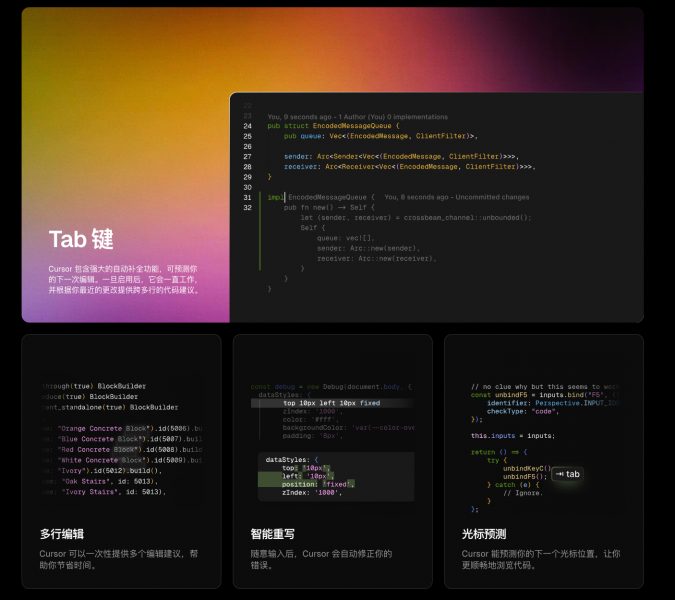The height and width of the screenshot is (600, 675).
Task: Click the 'Orange Concrete Block' code line
Action: click(x=123, y=429)
